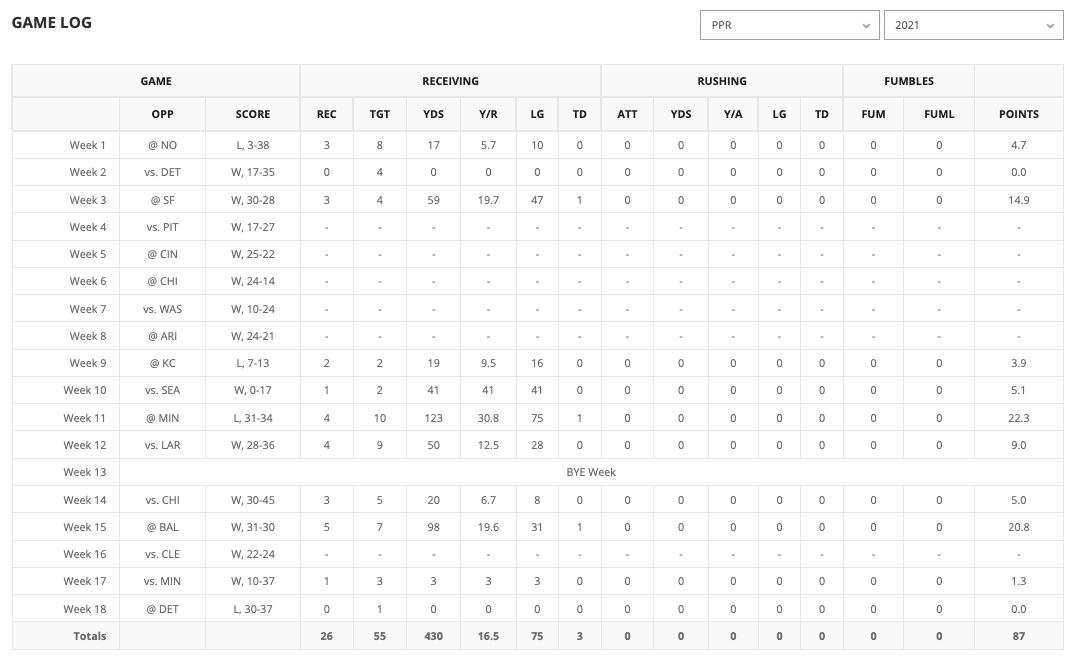Click the vs. WAS opponent cell
1080x666 pixels.
[x=163, y=309]
